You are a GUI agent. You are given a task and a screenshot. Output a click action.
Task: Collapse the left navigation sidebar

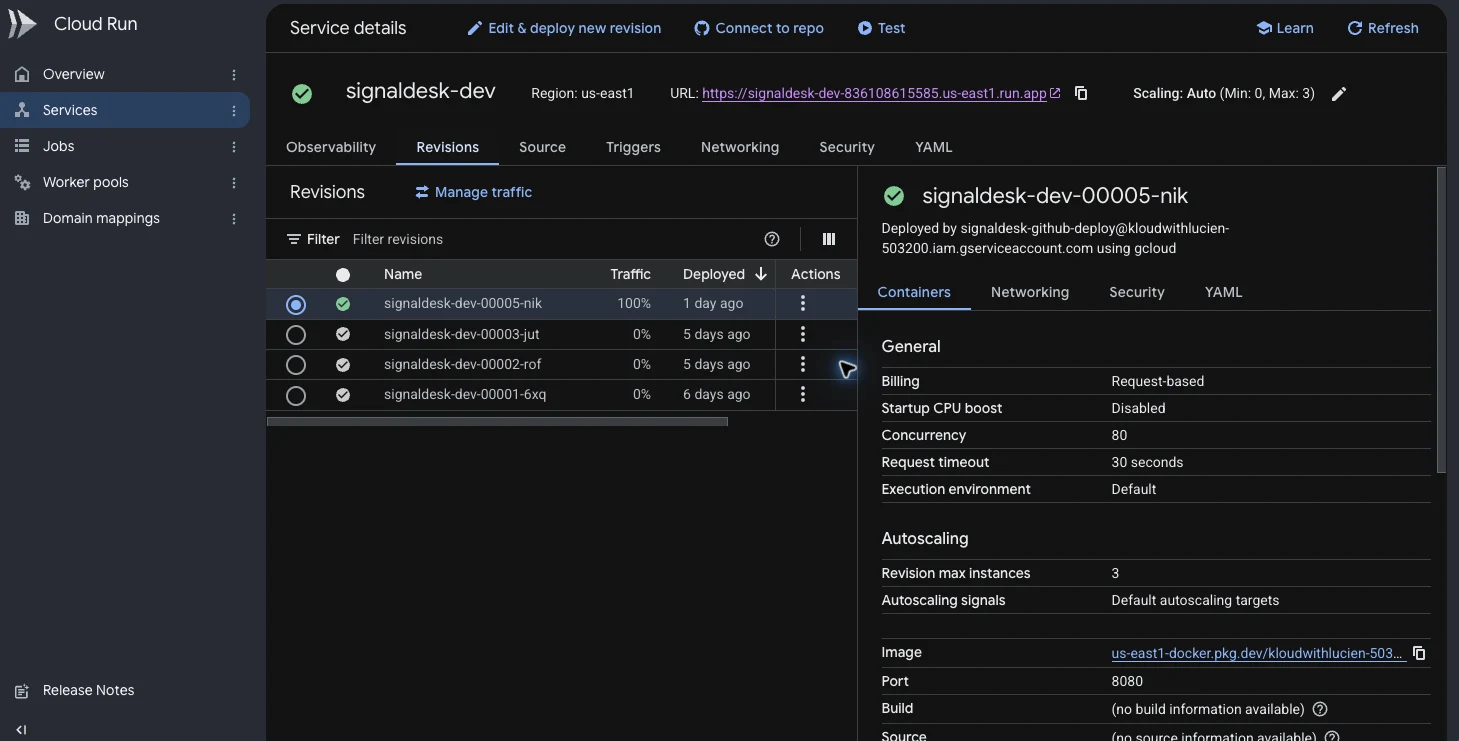[22, 730]
